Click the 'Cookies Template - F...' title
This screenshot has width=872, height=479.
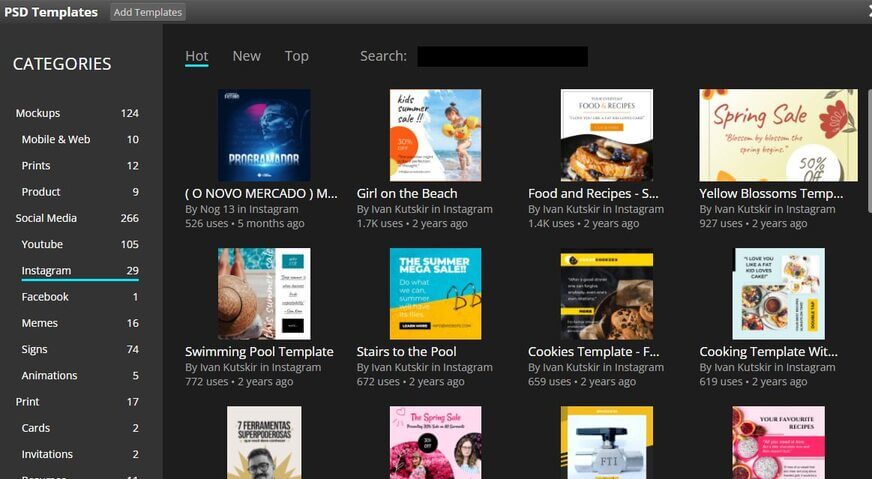593,352
